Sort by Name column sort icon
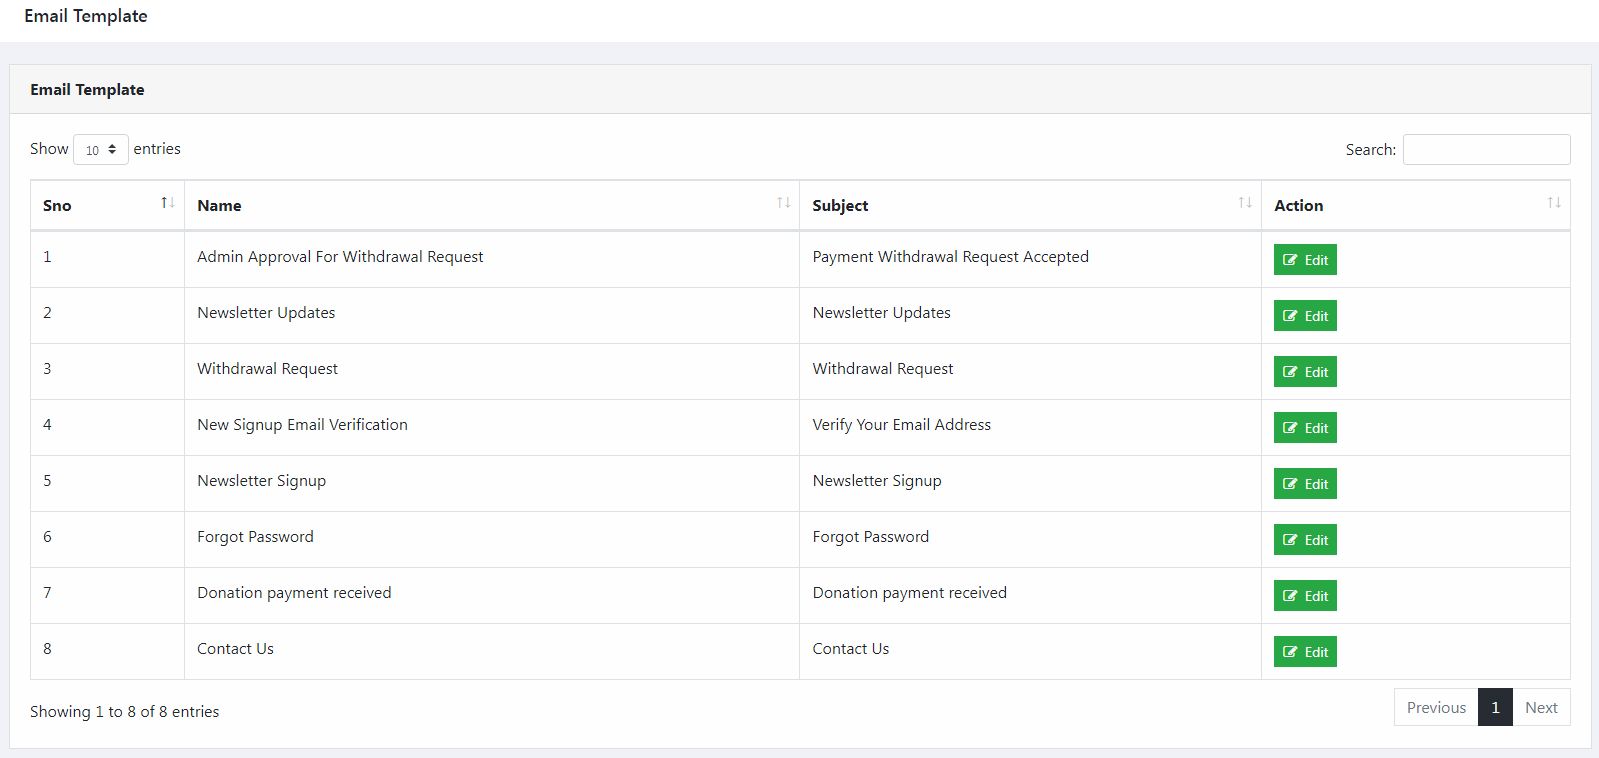Screen dimensions: 1599x758 click(x=784, y=203)
